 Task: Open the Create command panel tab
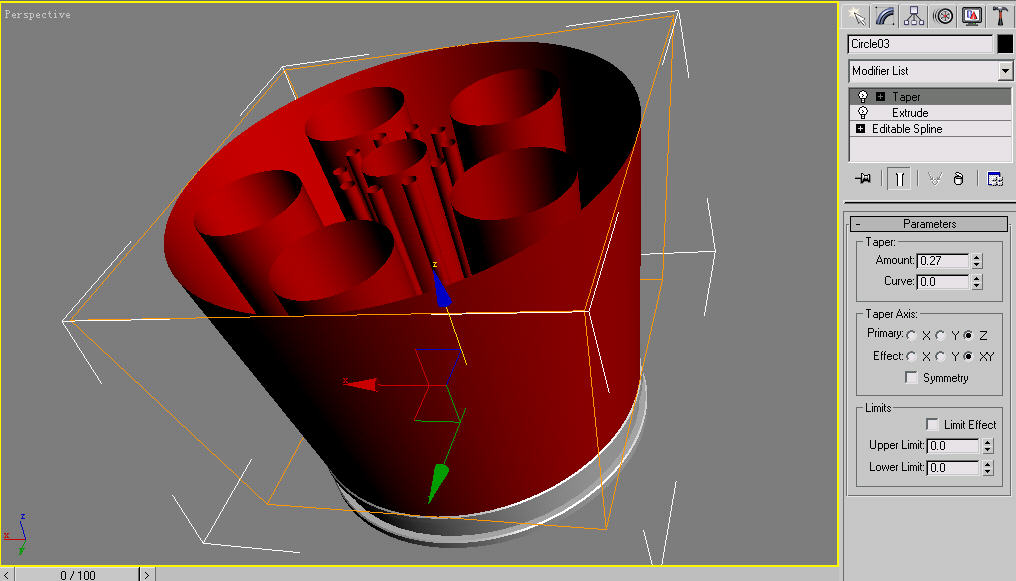pyautogui.click(x=855, y=16)
